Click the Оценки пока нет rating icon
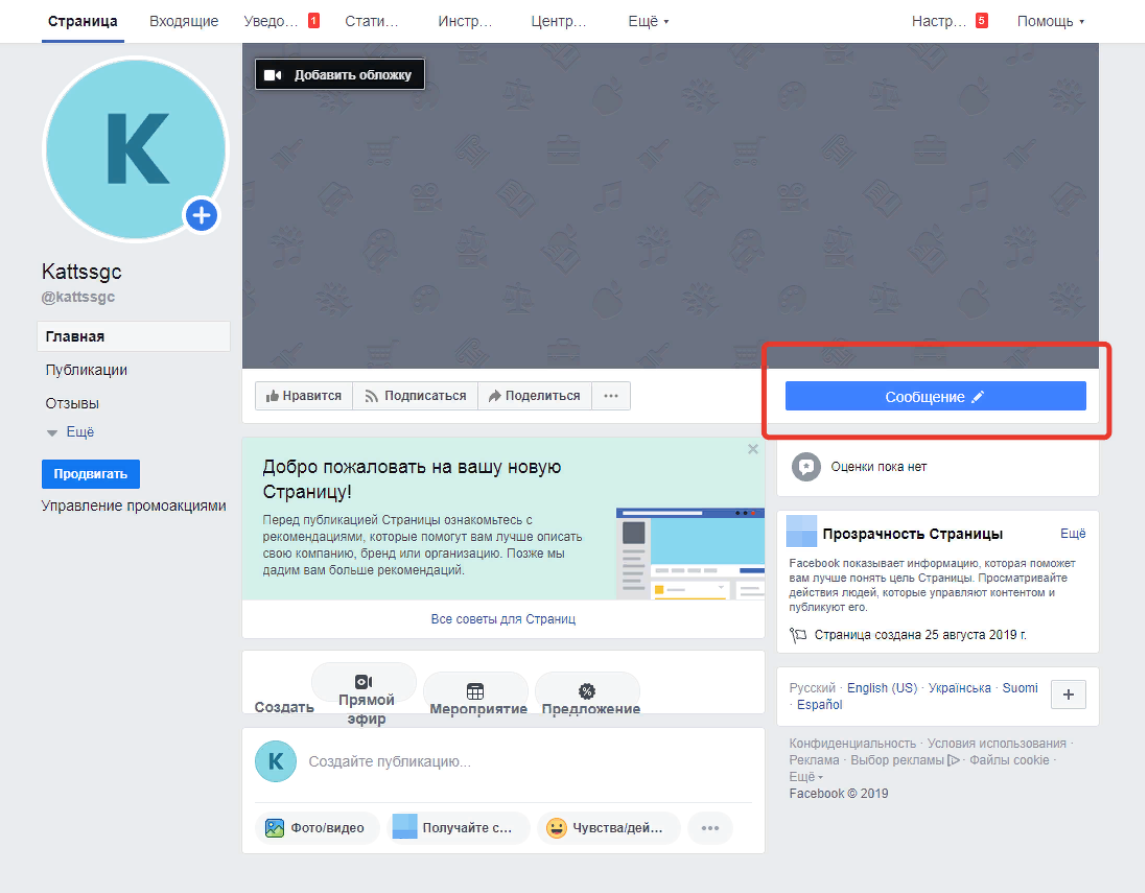The image size is (1145, 893). coord(806,467)
